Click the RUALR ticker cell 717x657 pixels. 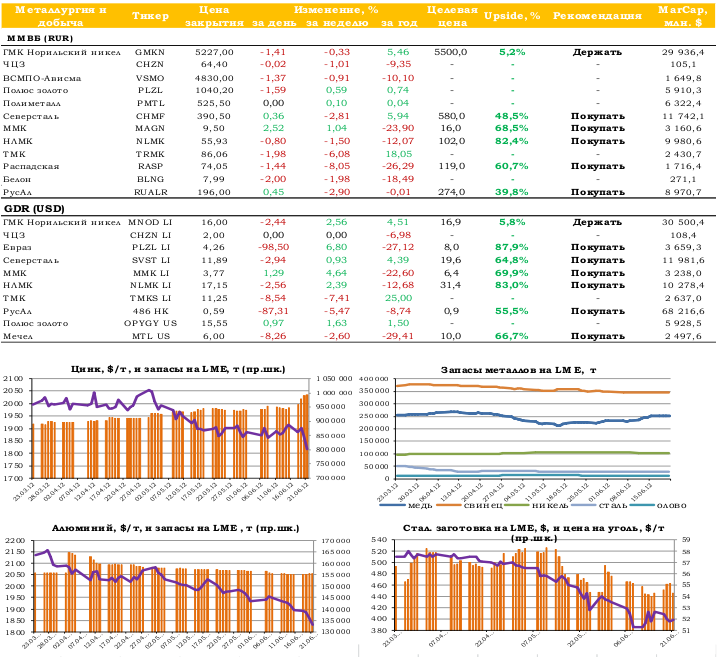tap(150, 192)
